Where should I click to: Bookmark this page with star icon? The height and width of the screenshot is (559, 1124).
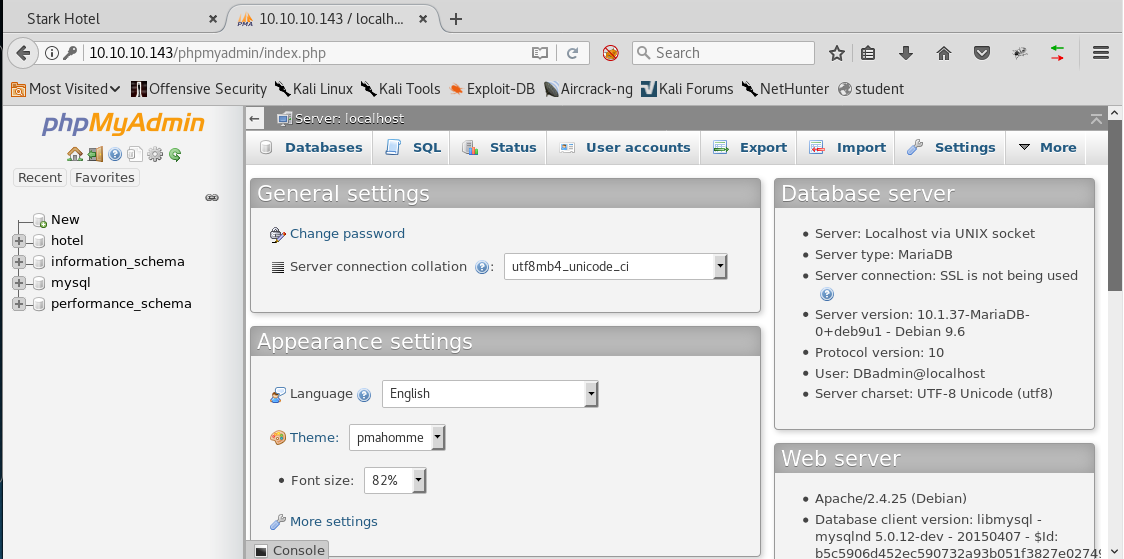(x=837, y=53)
